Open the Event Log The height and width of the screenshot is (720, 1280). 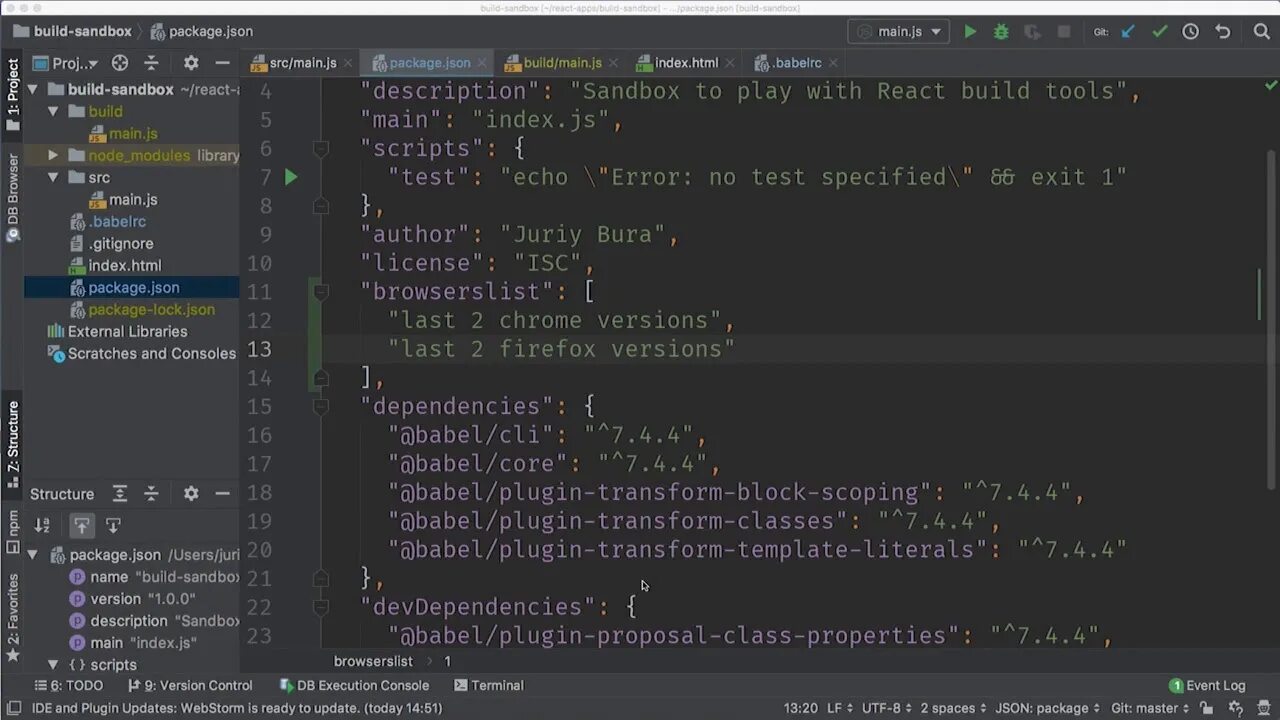point(1207,686)
